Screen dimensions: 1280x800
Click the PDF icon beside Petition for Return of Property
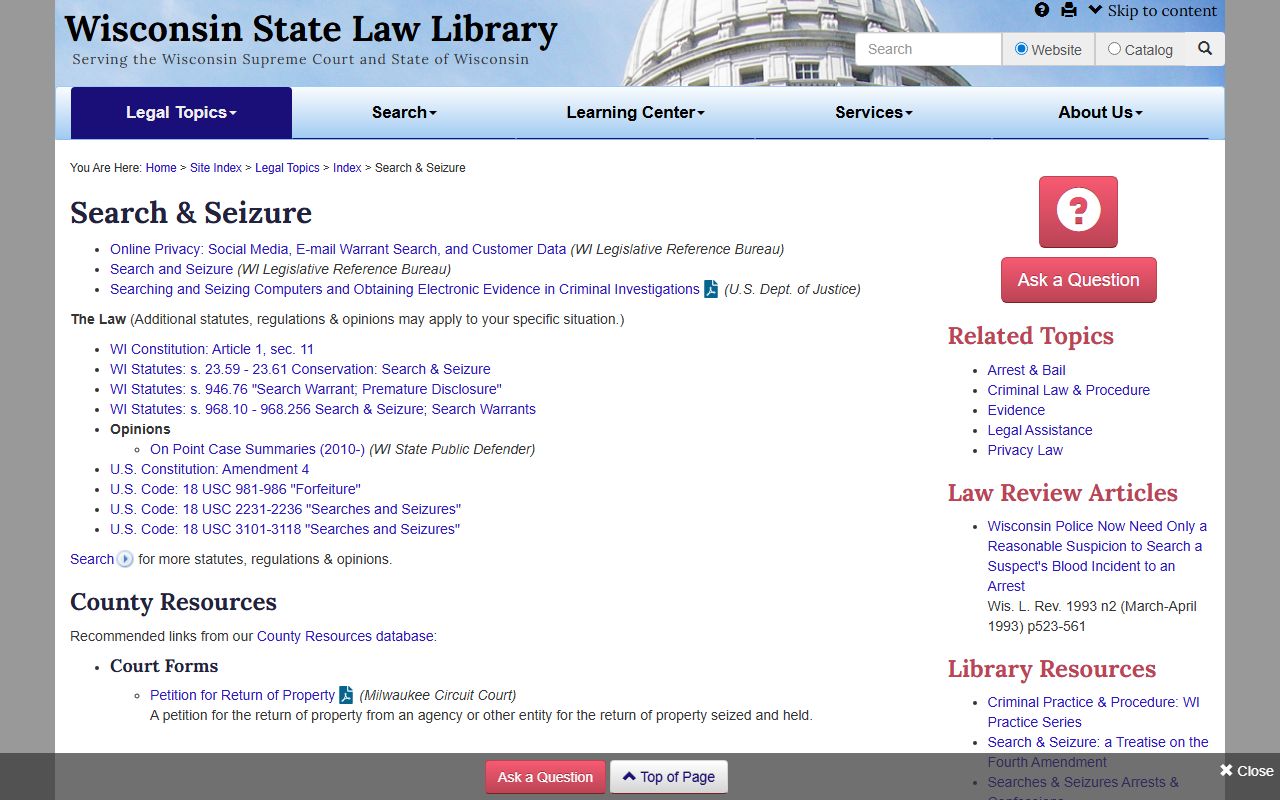coord(346,695)
